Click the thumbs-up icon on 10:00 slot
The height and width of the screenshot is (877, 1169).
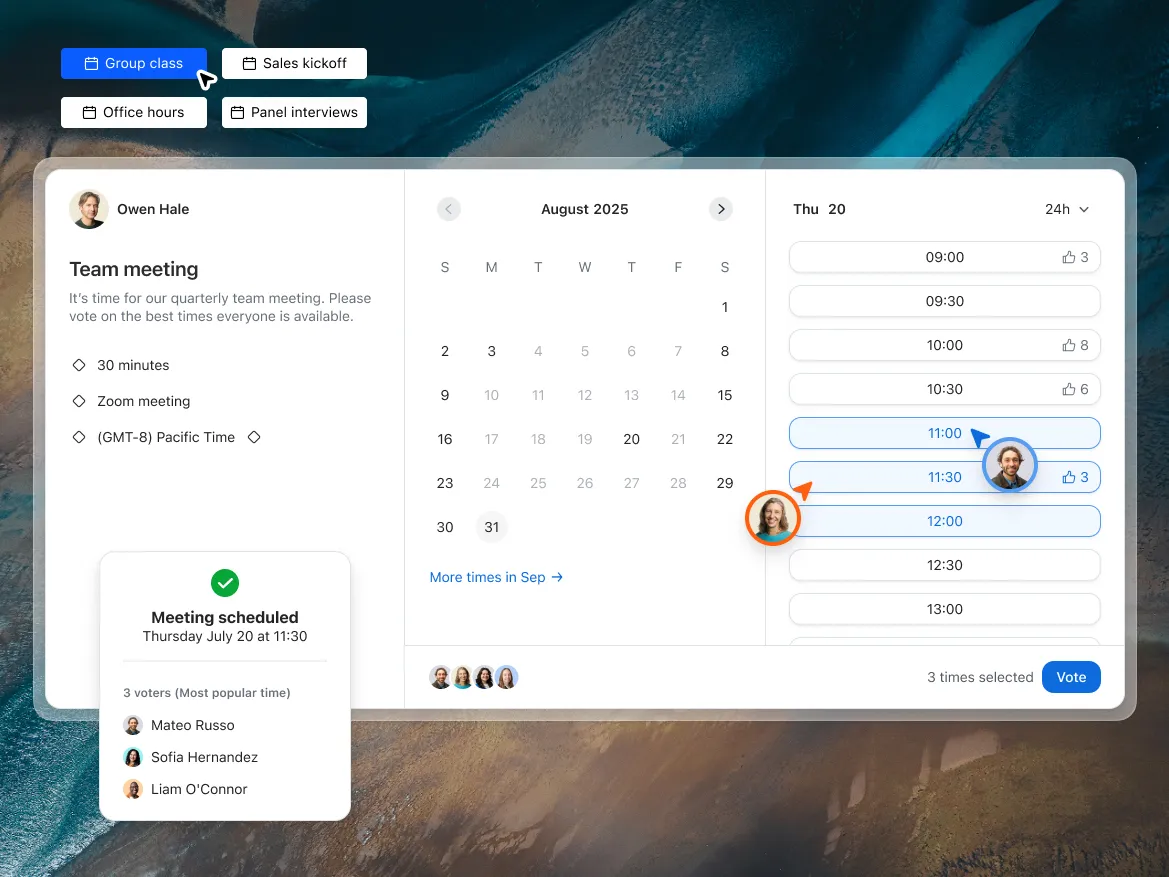(x=1068, y=345)
